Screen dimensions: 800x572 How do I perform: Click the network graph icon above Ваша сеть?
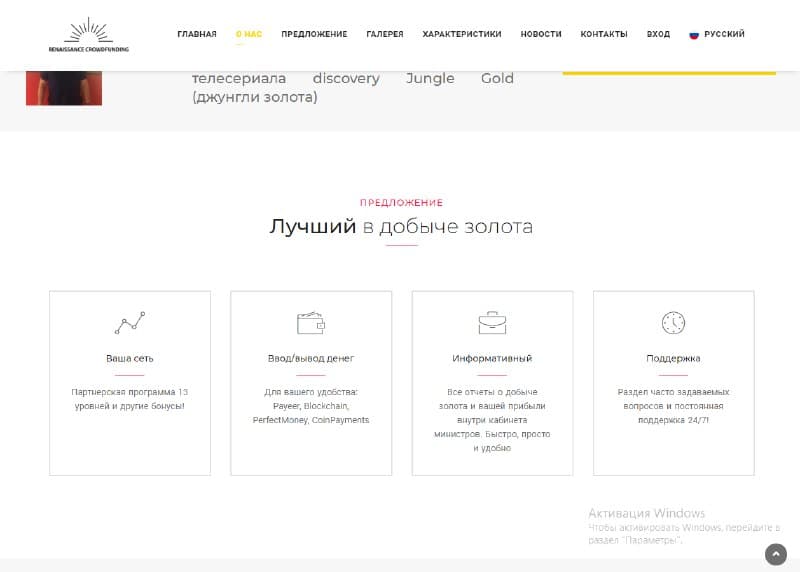pos(129,323)
